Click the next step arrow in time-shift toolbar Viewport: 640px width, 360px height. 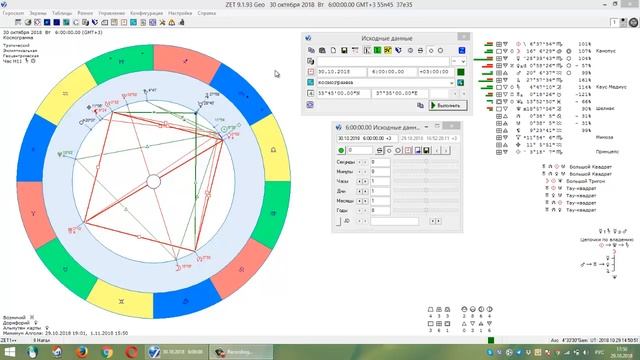(446, 150)
